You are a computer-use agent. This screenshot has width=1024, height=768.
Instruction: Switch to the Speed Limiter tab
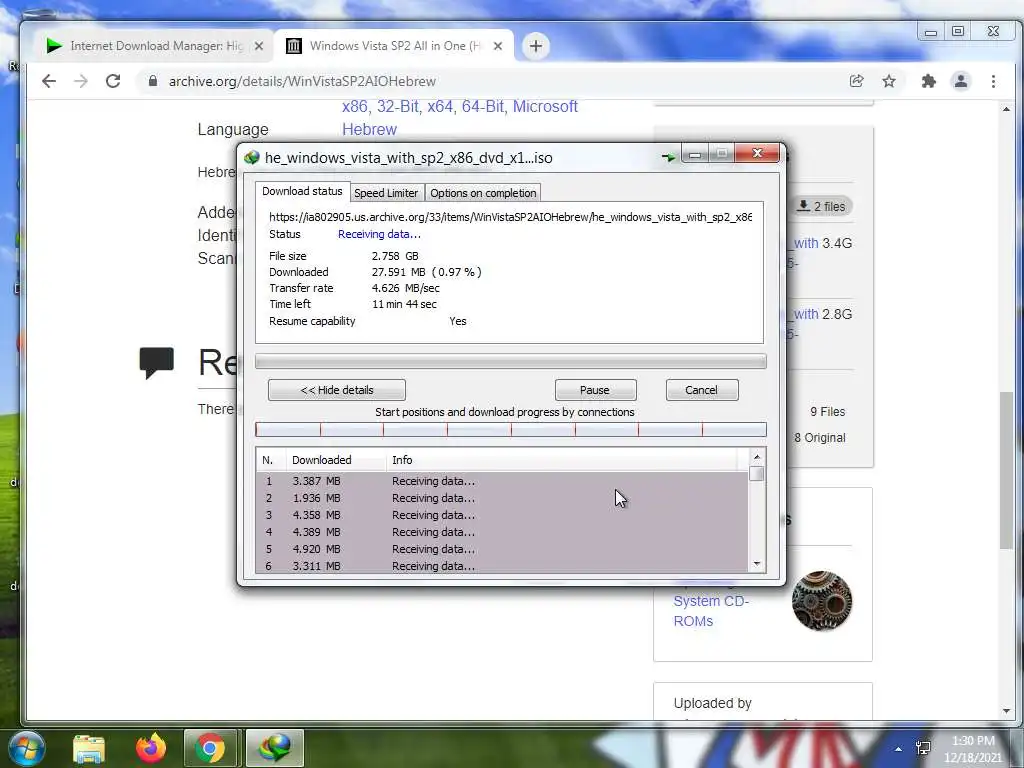(386, 193)
